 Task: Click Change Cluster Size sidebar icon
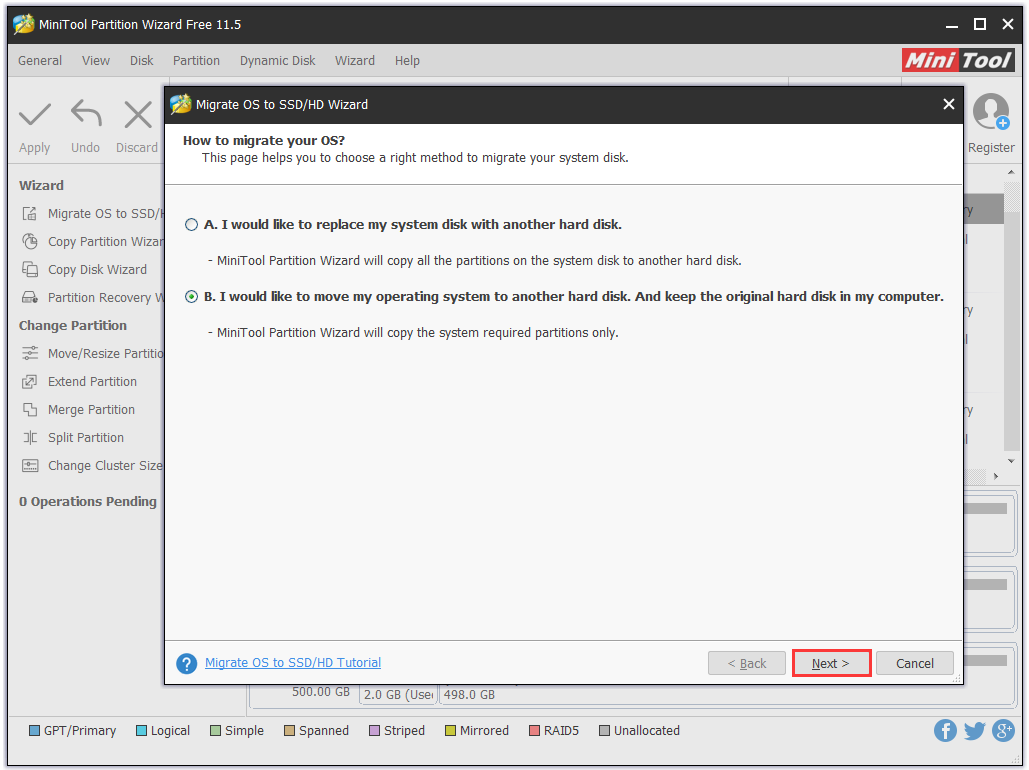pos(30,465)
